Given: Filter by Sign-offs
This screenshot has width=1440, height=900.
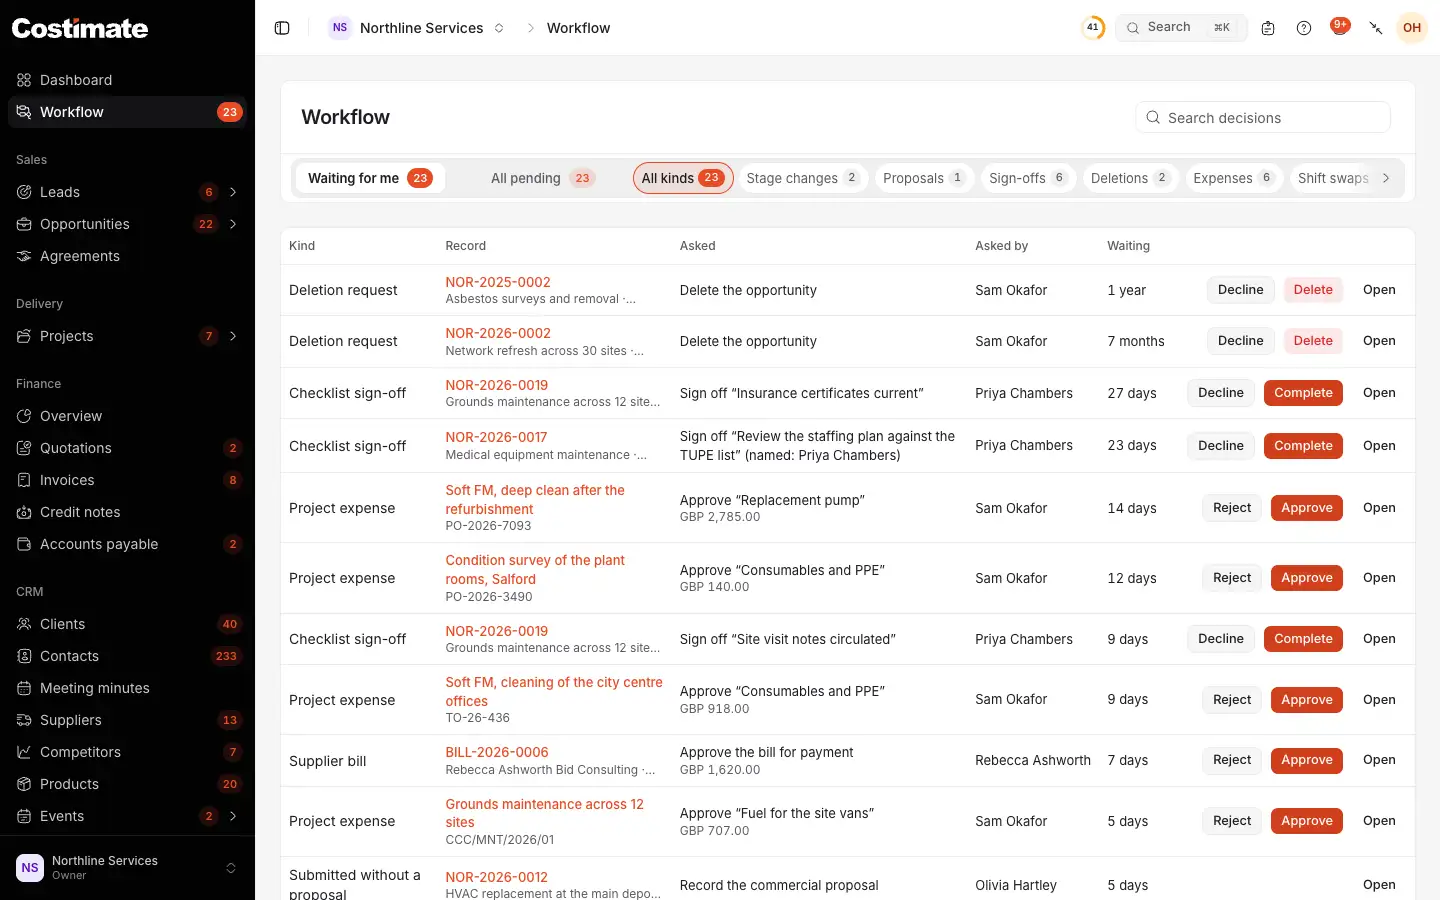Looking at the screenshot, I should (1028, 178).
